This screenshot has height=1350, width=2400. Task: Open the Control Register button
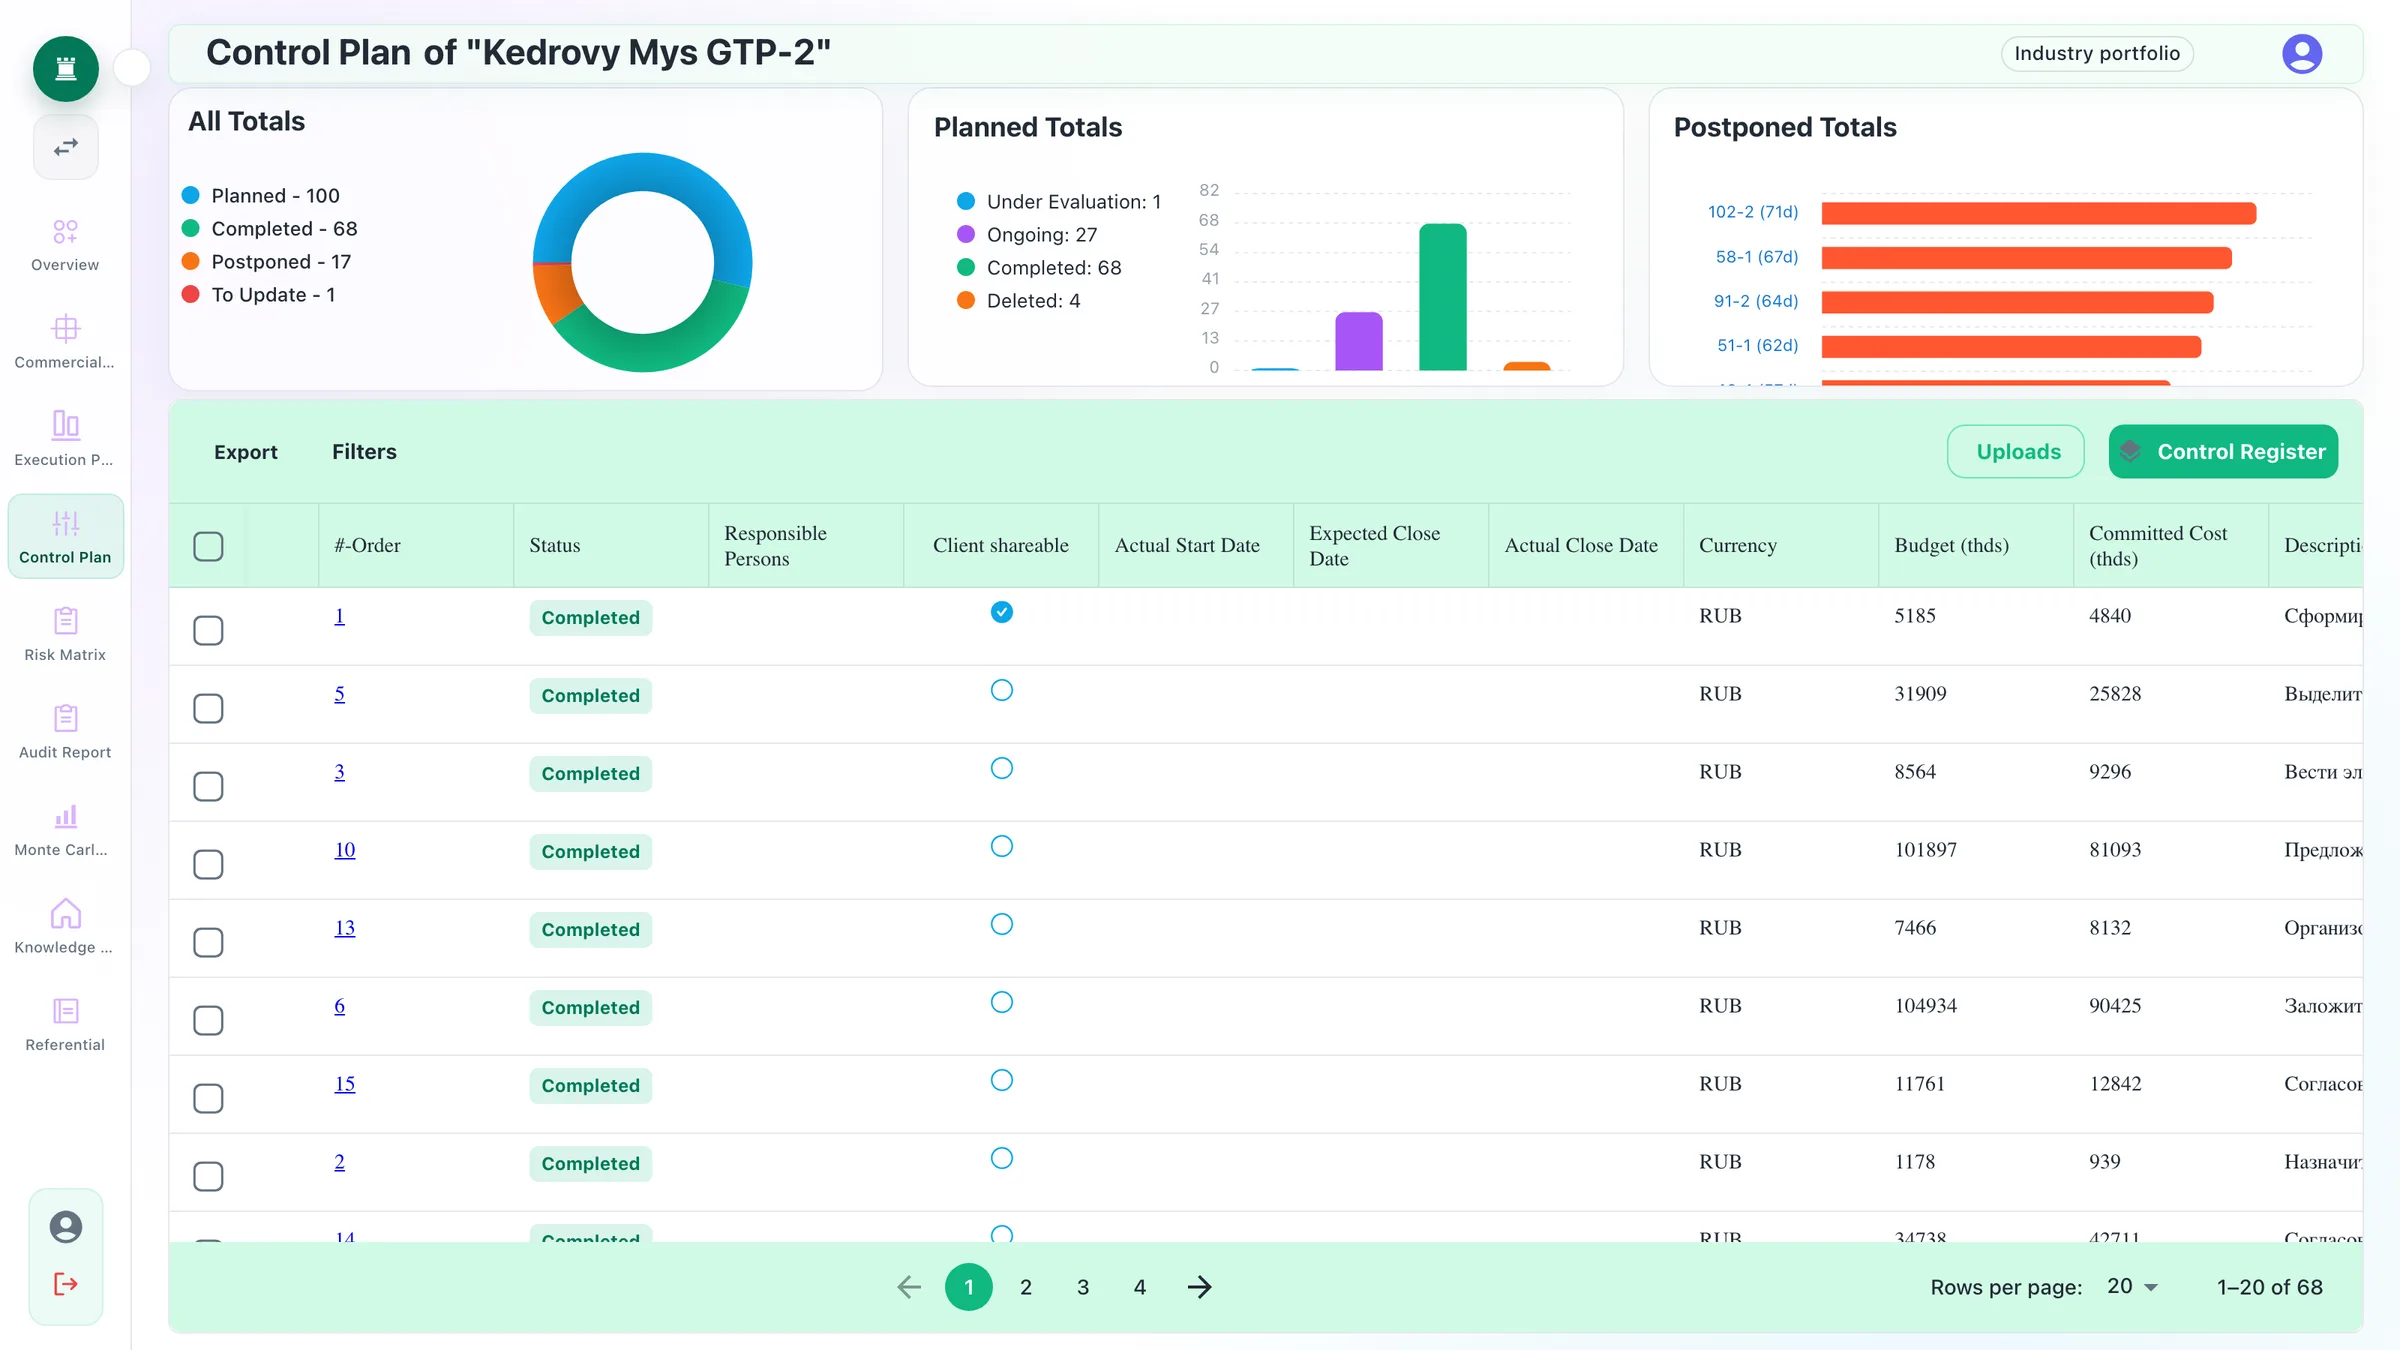(x=2223, y=452)
